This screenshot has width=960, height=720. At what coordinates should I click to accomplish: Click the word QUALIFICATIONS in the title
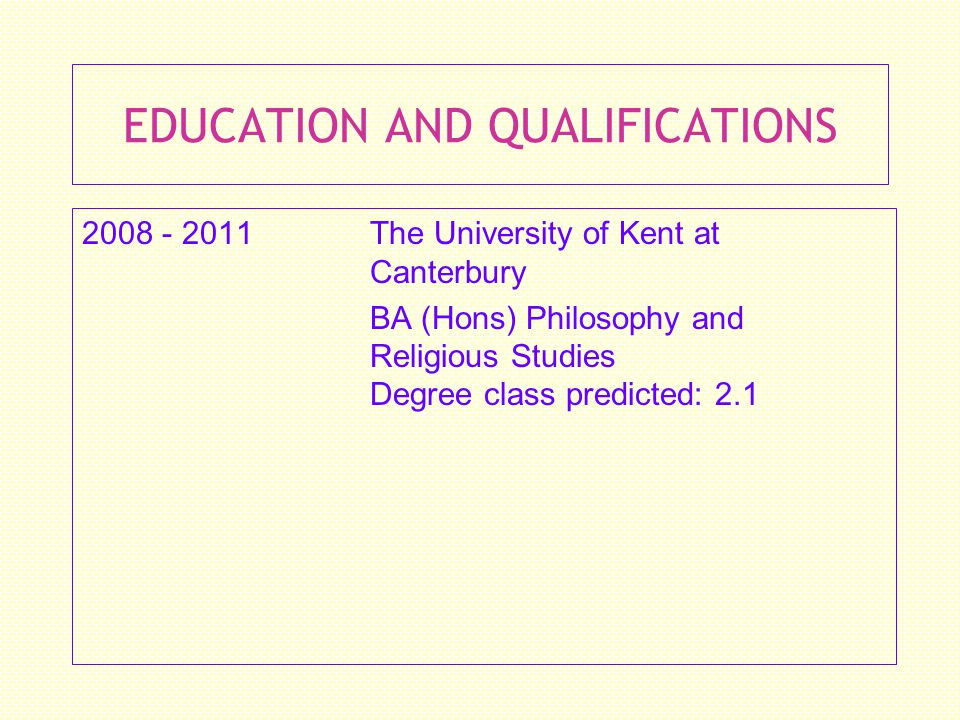pyautogui.click(x=663, y=127)
